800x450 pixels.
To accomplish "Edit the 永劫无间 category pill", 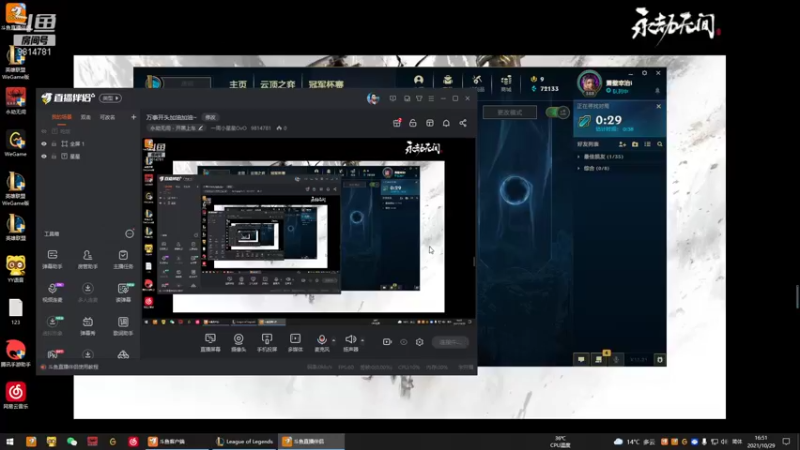I will pyautogui.click(x=176, y=128).
